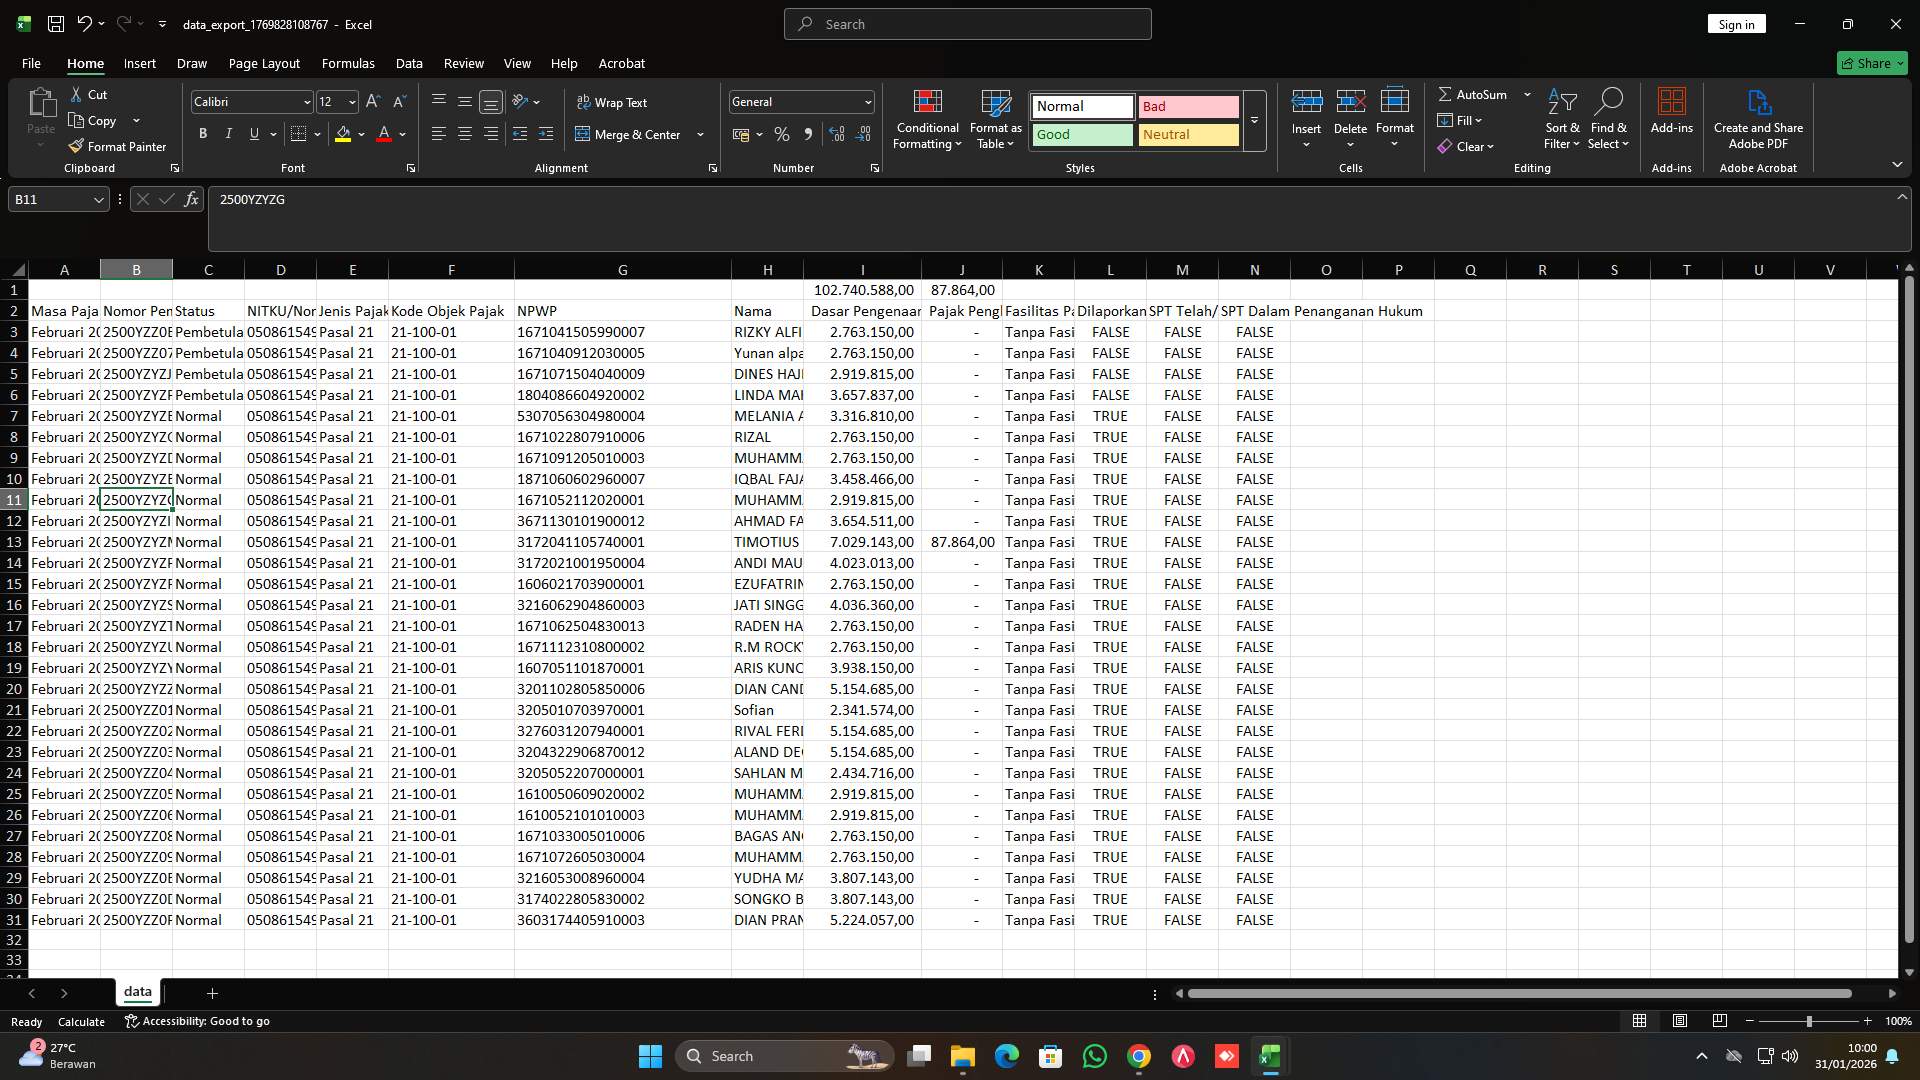Open WhatsApp from the taskbar
1920x1080 pixels.
point(1095,1056)
